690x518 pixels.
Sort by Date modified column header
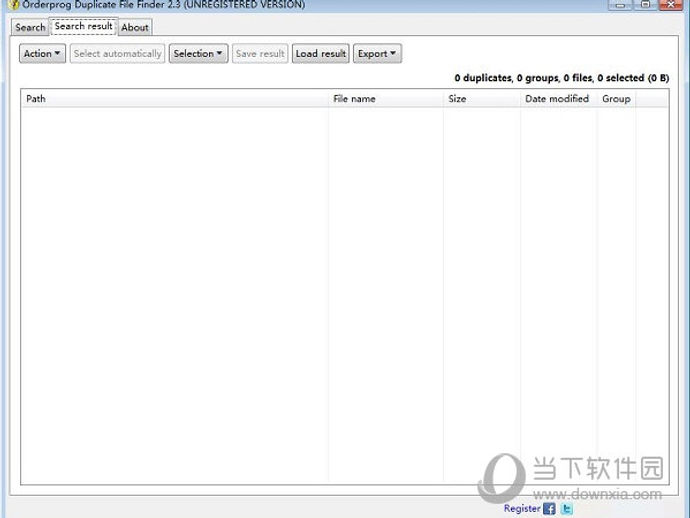click(559, 99)
